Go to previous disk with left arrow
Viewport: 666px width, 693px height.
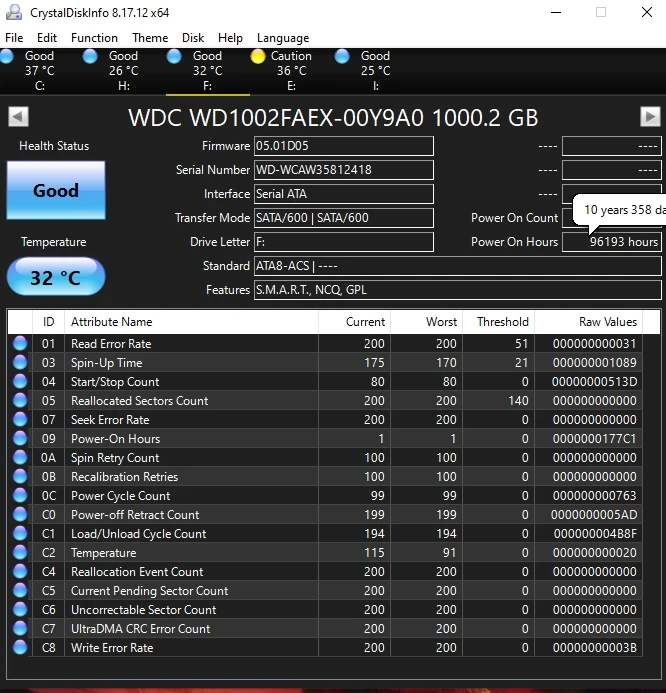point(18,117)
